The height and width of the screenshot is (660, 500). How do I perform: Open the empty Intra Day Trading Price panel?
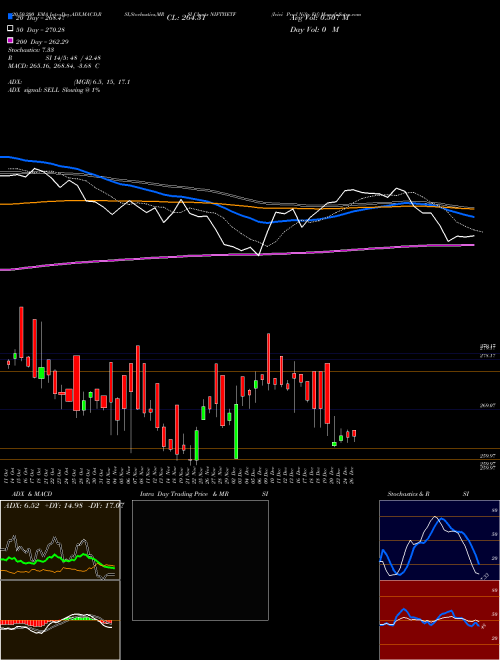(200, 560)
